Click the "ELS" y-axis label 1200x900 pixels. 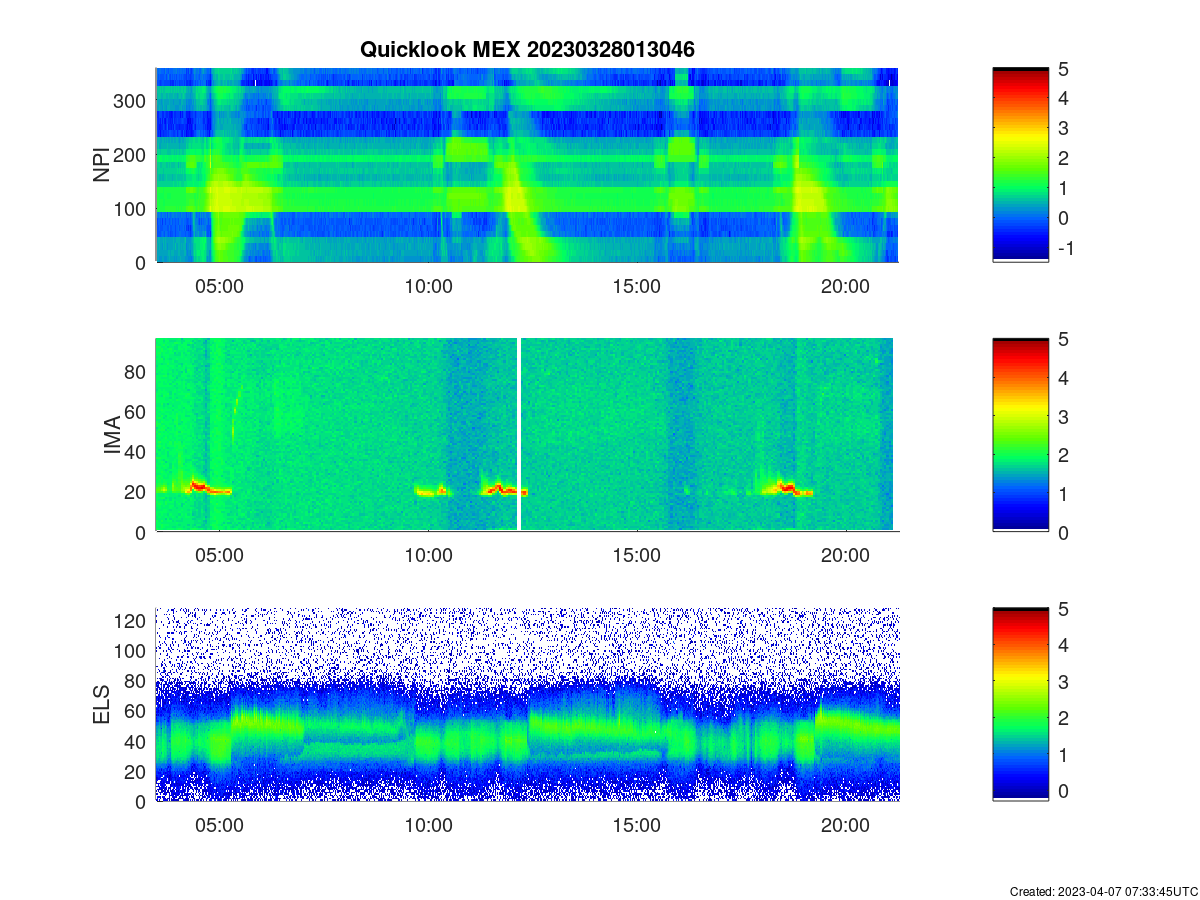point(102,705)
